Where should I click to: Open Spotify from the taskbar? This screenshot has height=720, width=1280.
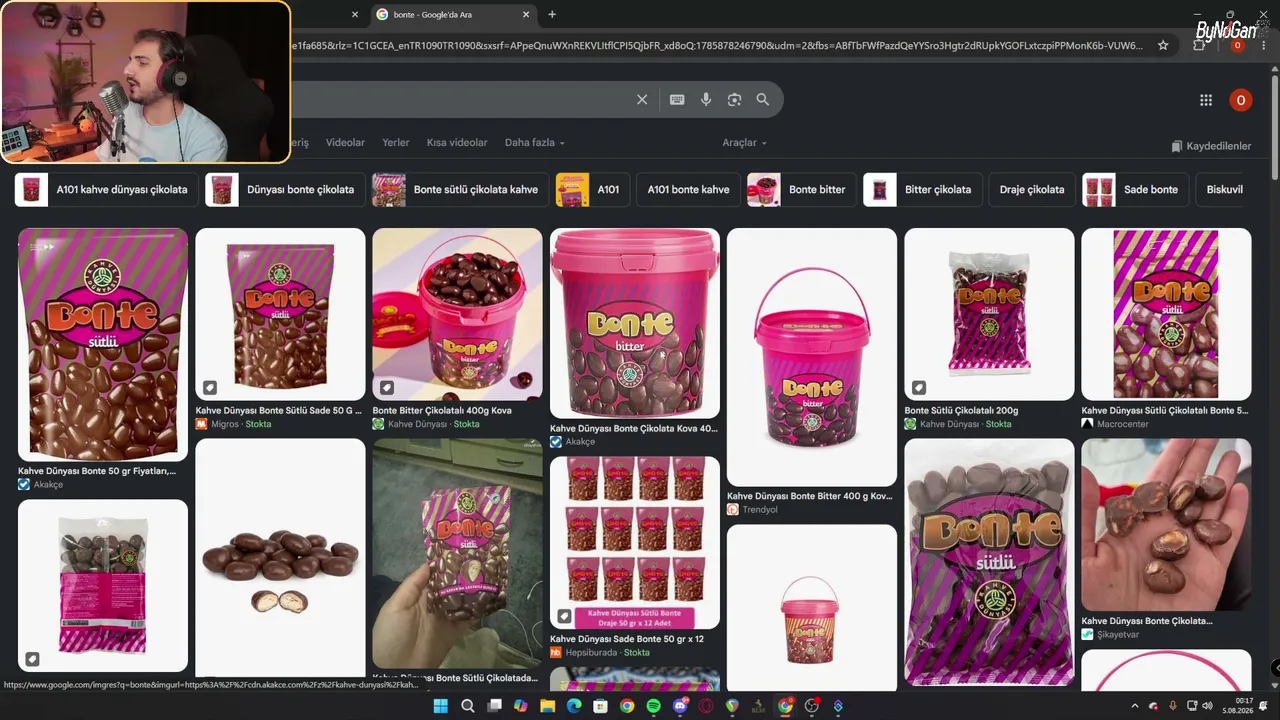pos(653,706)
